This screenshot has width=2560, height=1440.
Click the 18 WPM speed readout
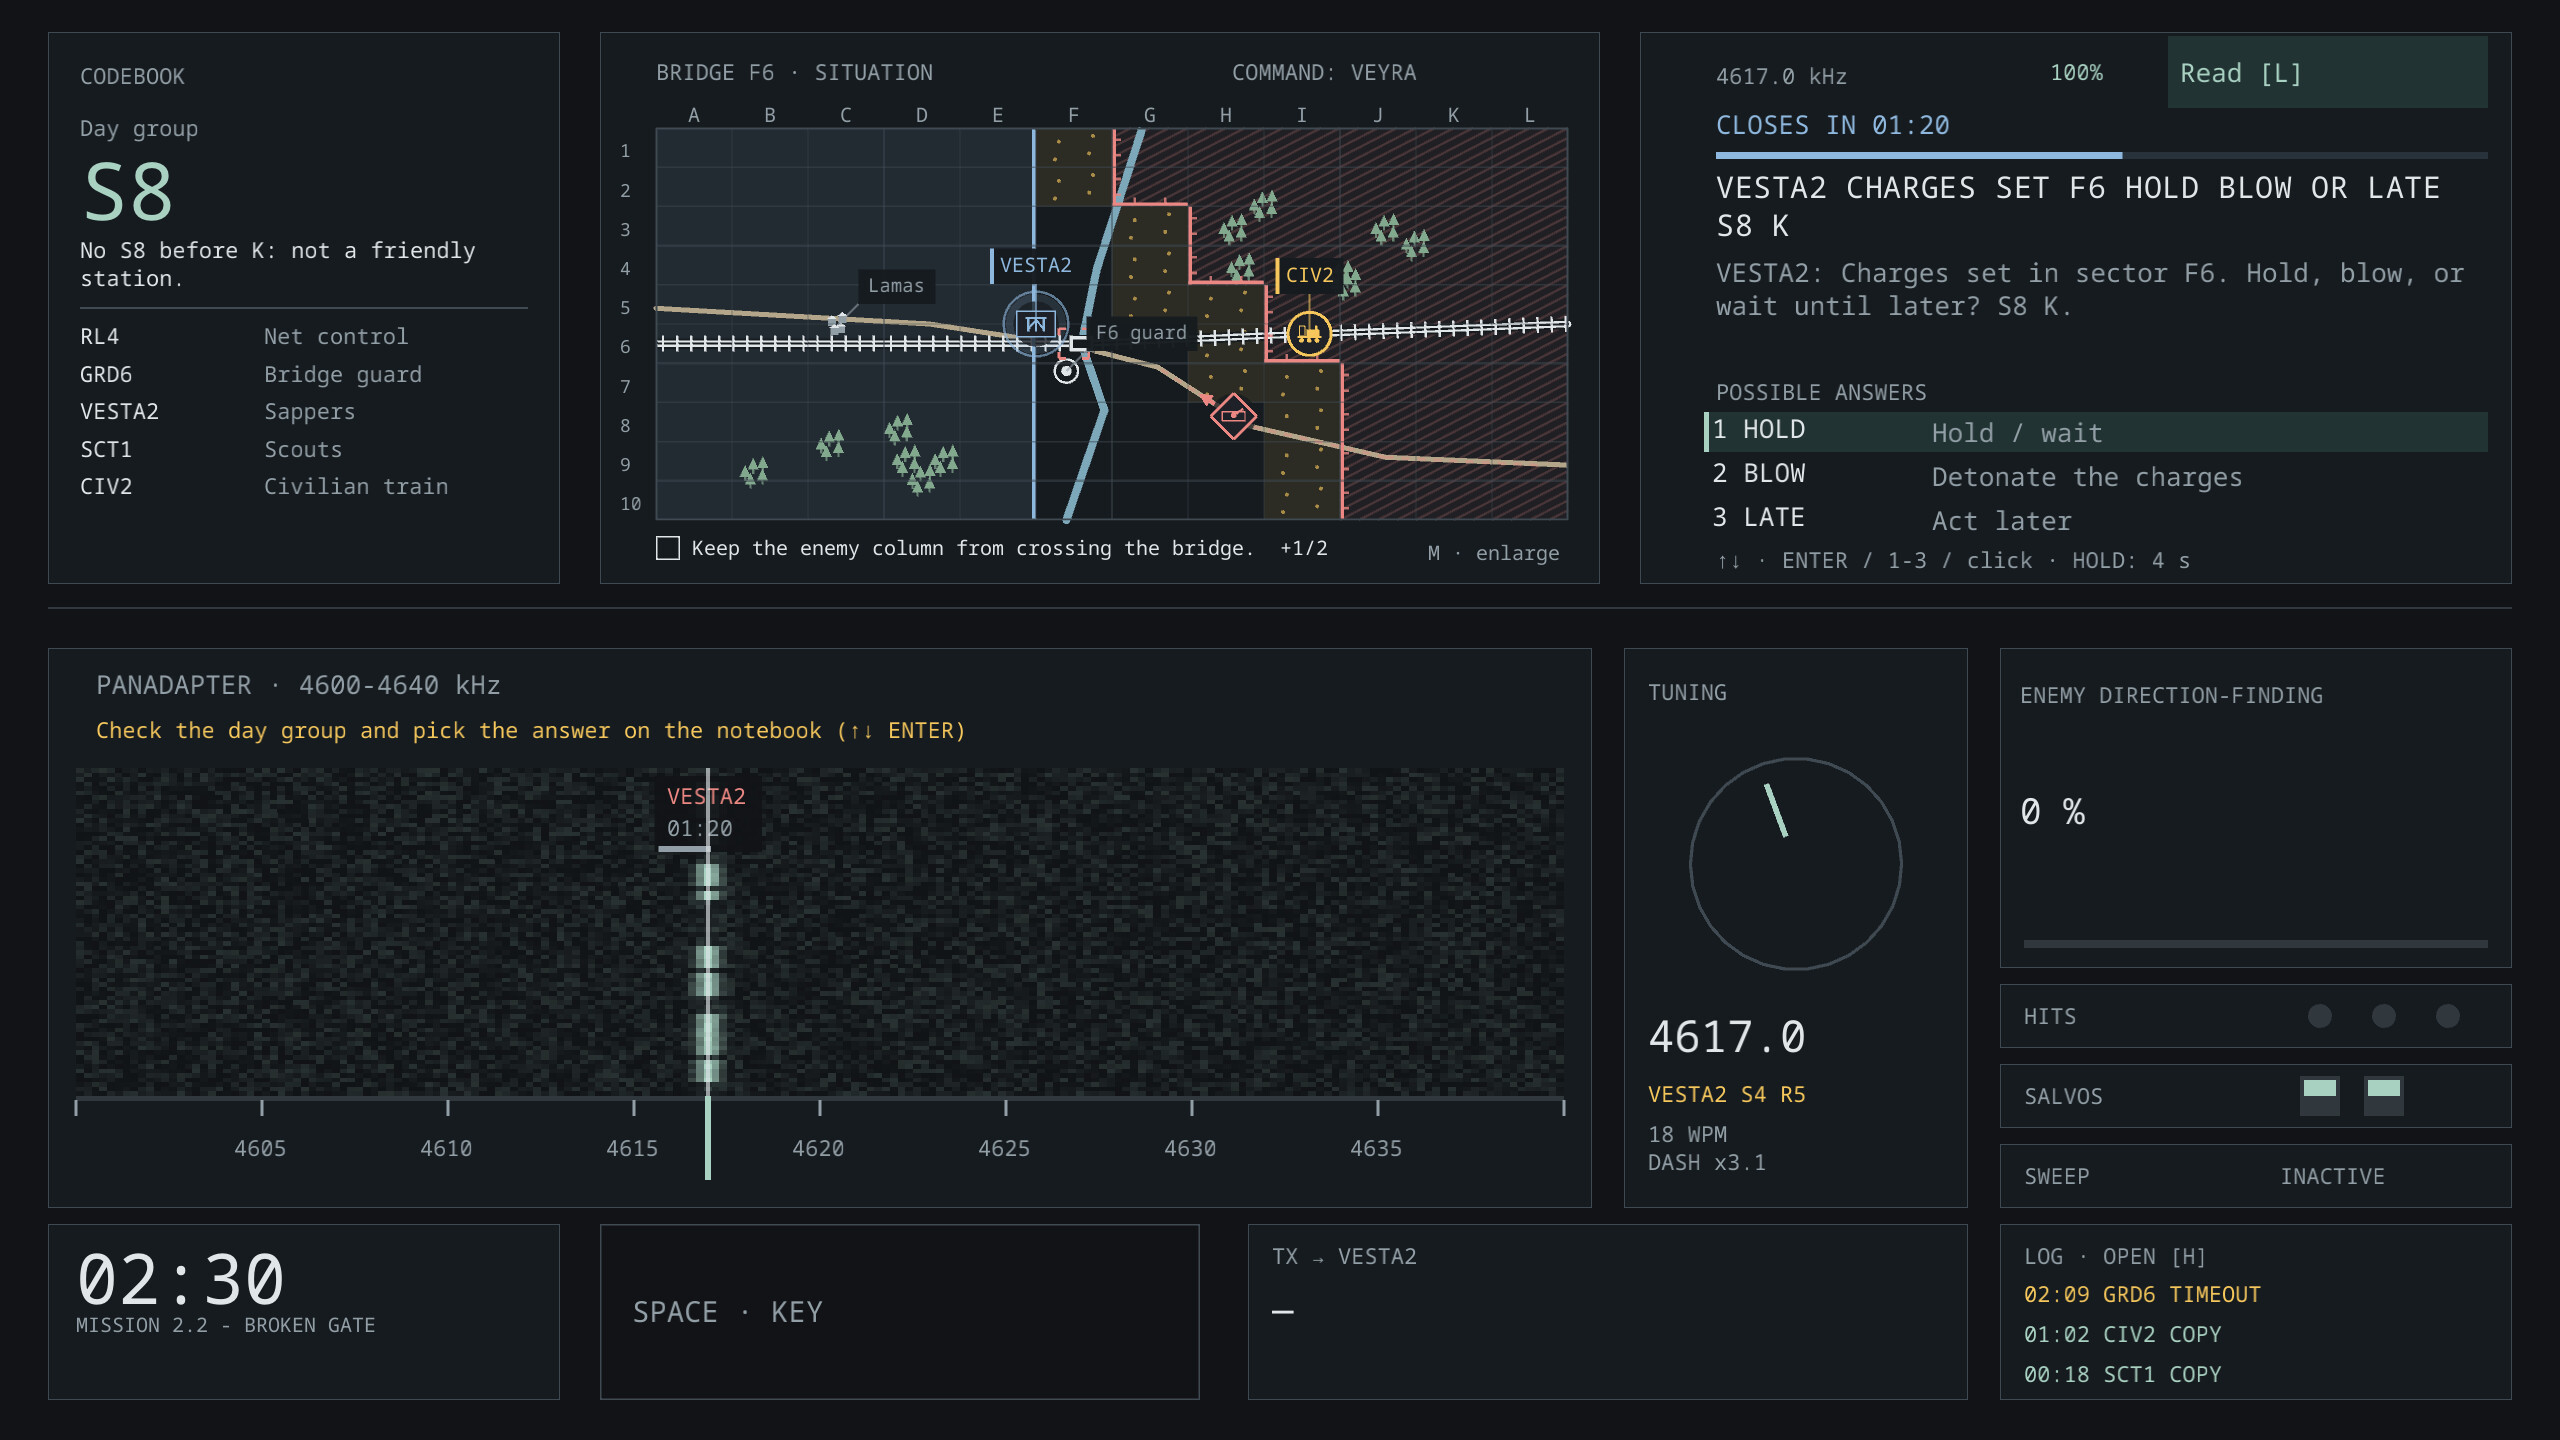[1687, 1134]
